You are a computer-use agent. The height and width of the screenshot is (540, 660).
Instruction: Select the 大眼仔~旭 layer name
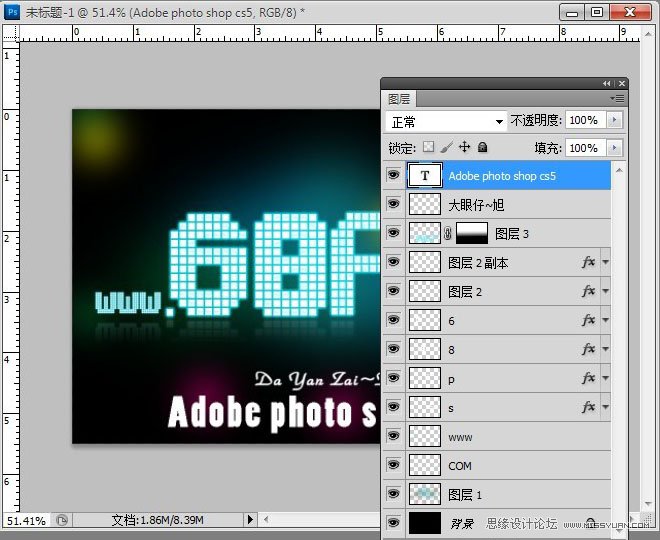(x=476, y=205)
